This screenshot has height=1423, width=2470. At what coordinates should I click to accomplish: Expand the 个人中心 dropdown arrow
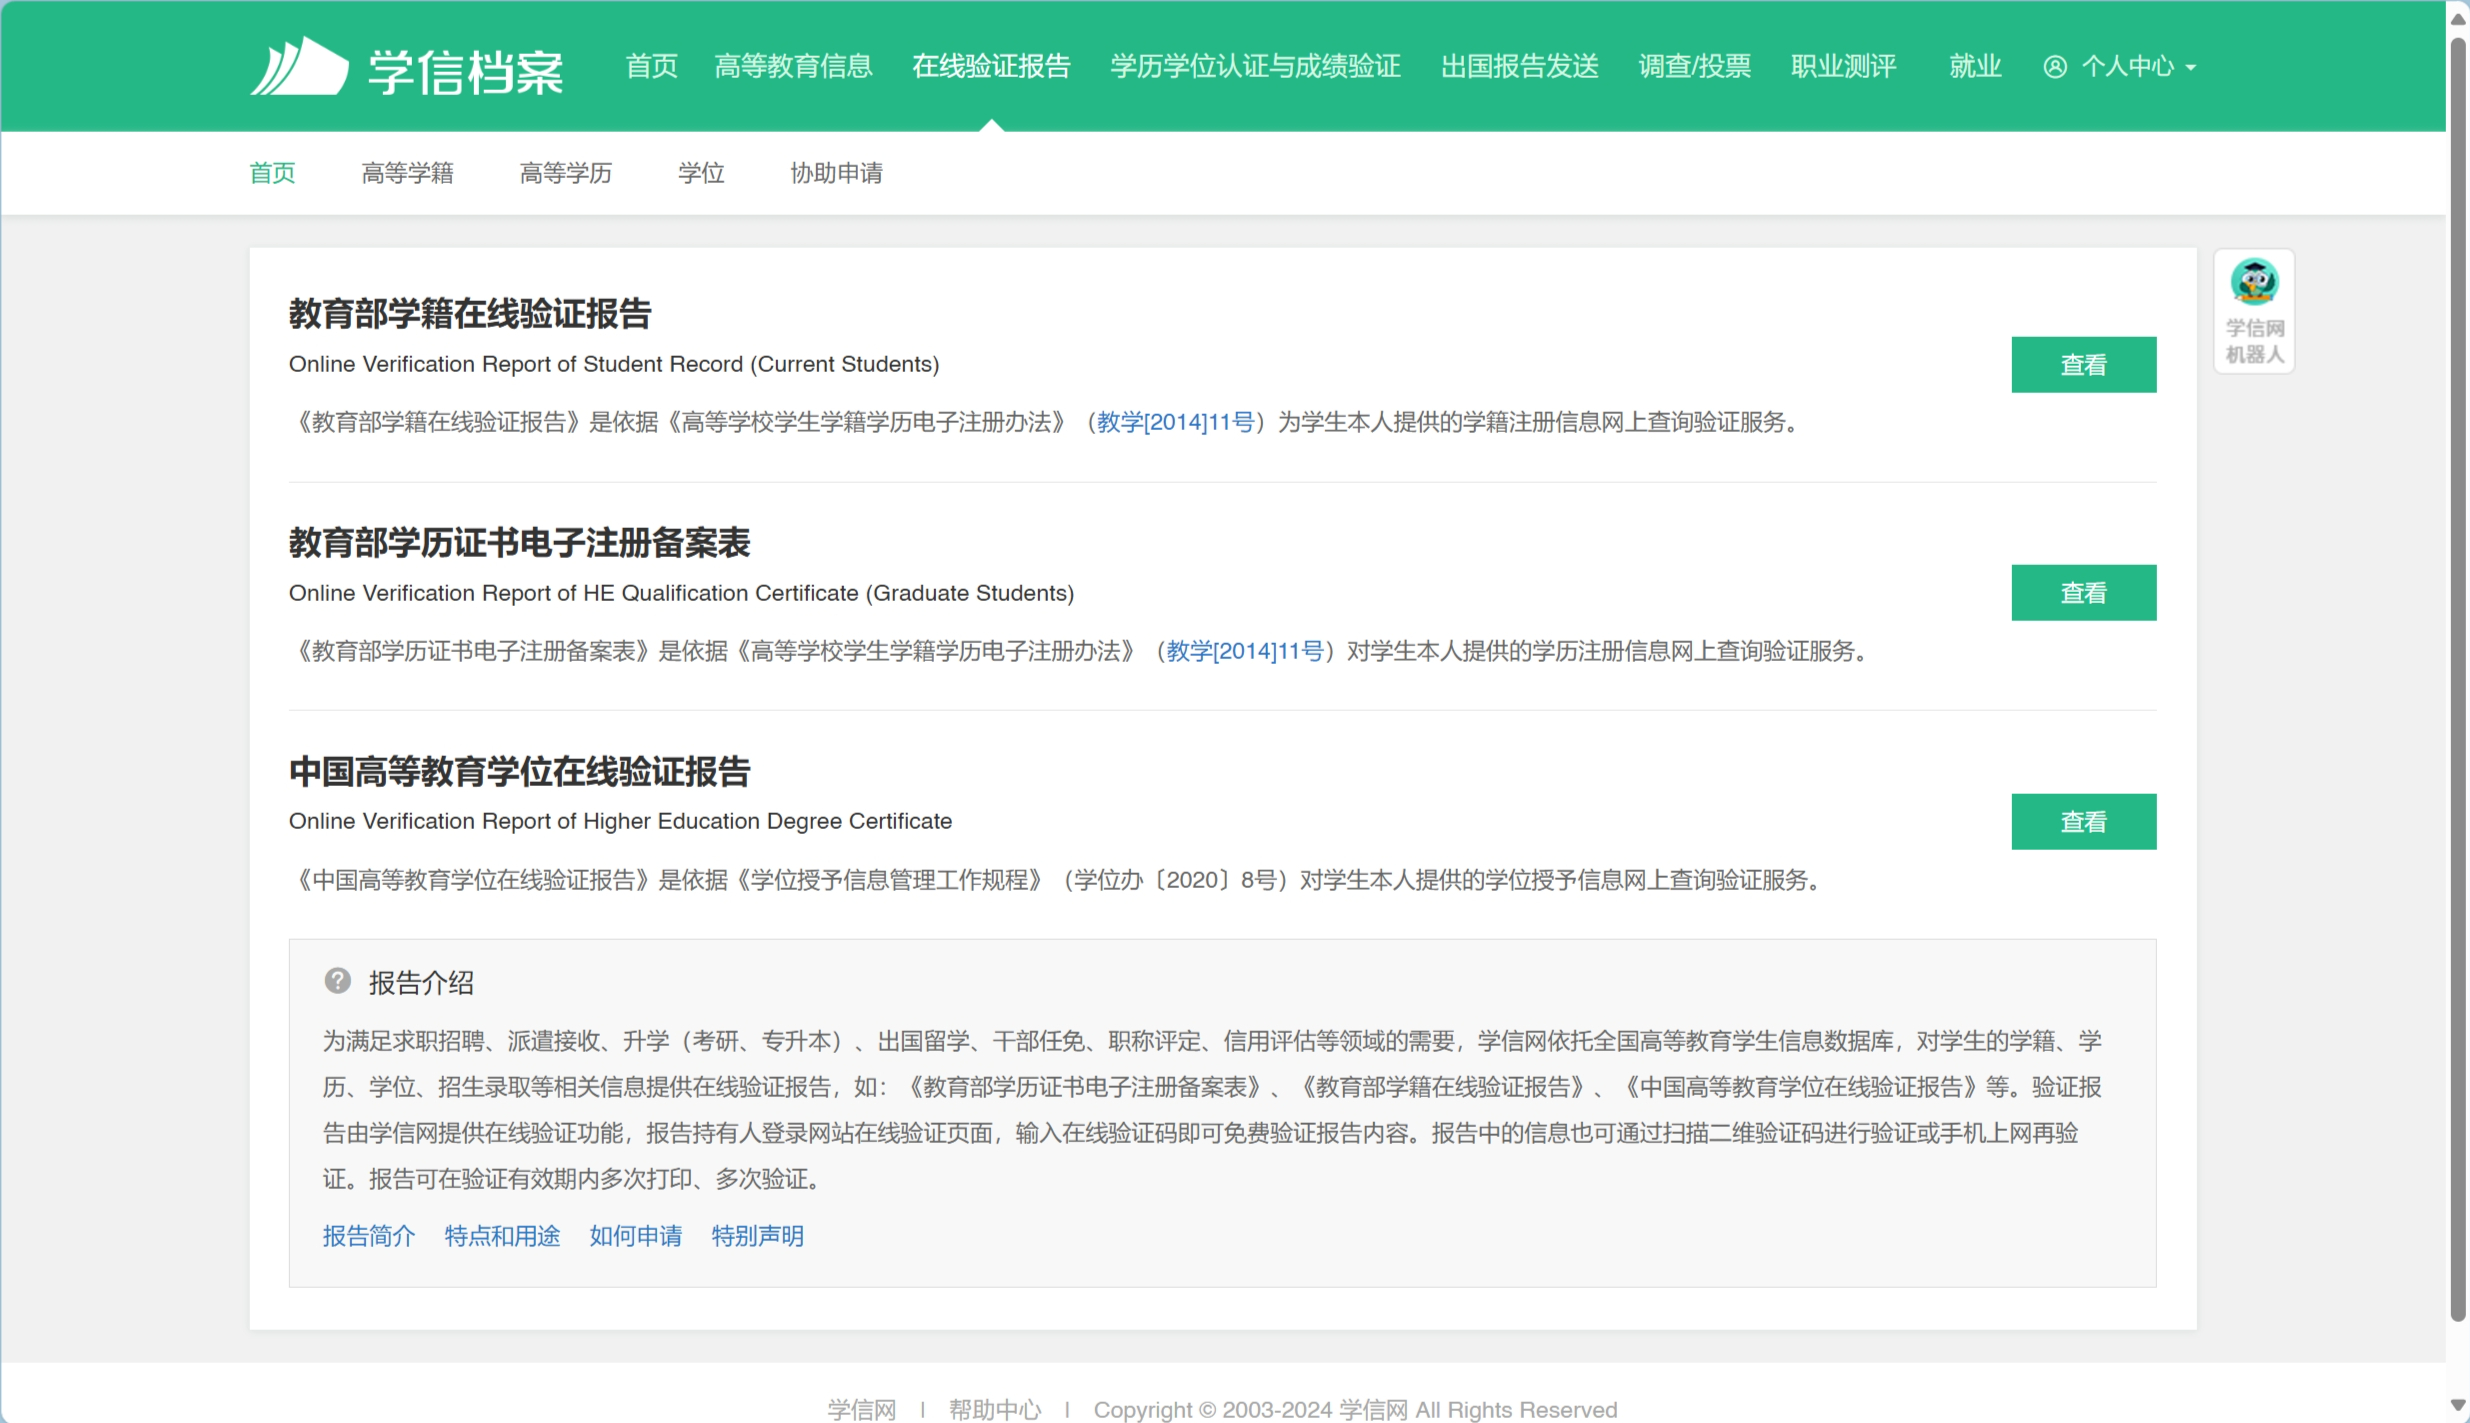pyautogui.click(x=2191, y=68)
